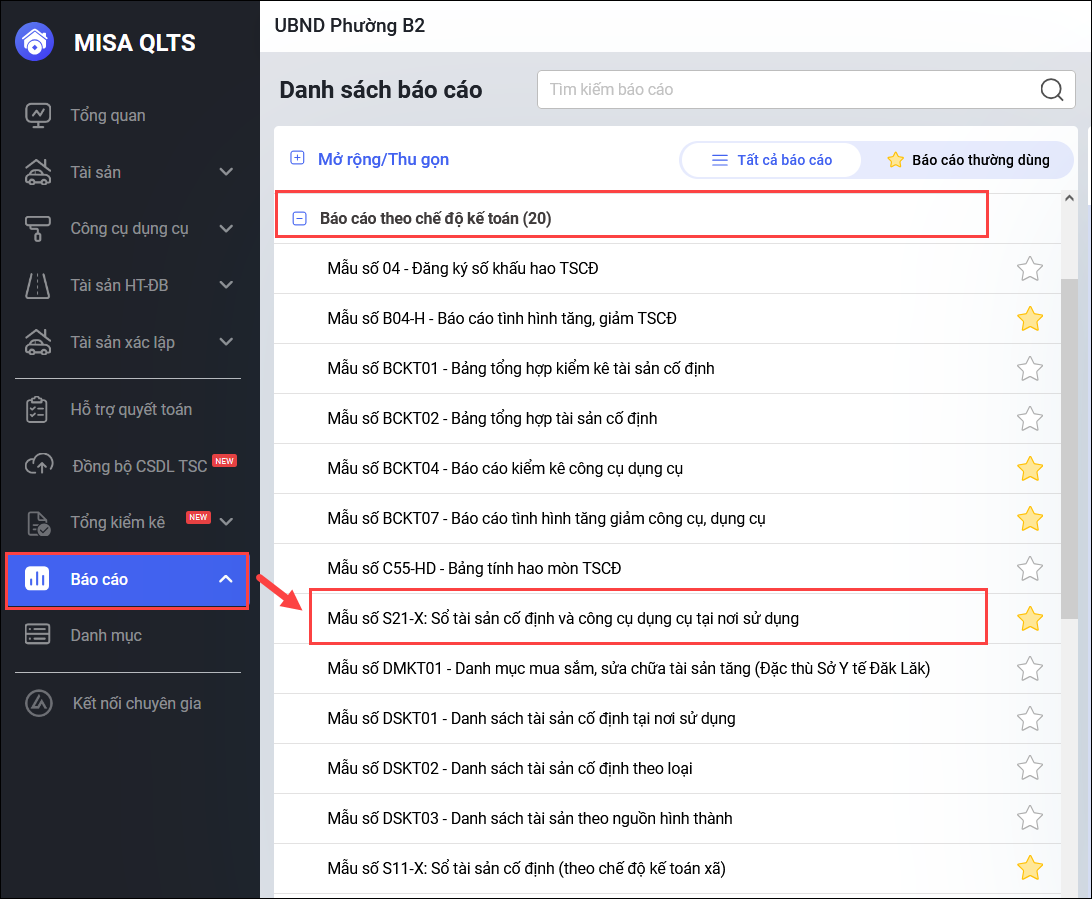Open Đồng bộ CSDL TSC menu item

click(140, 466)
